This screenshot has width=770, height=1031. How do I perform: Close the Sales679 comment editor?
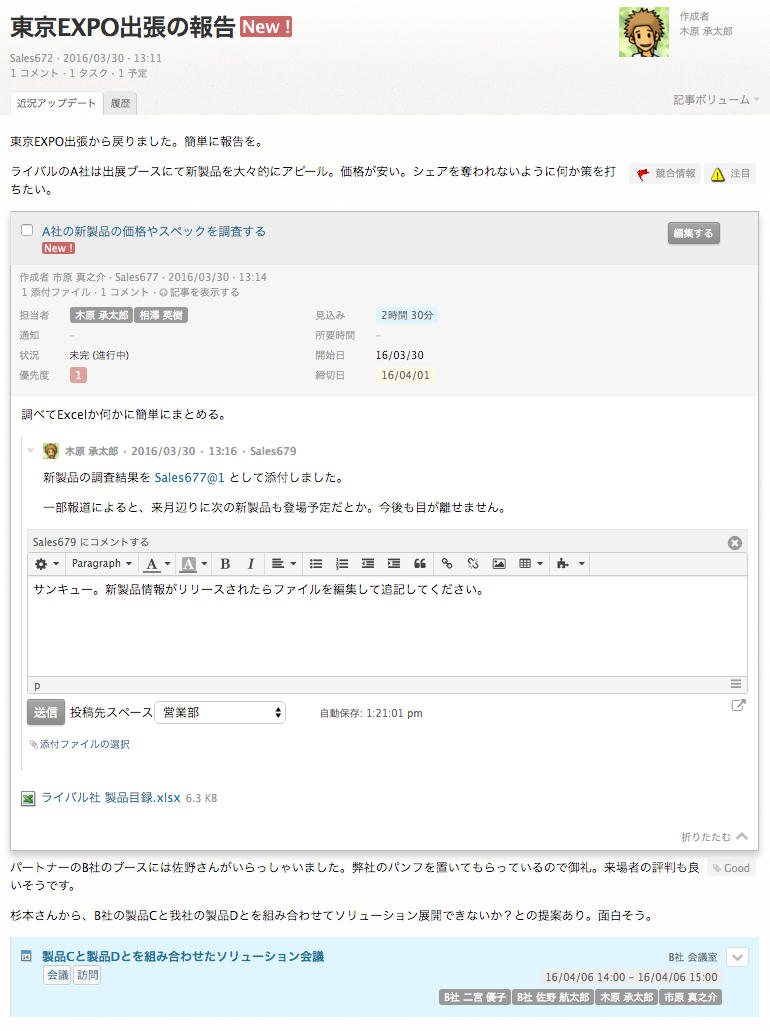coord(735,542)
